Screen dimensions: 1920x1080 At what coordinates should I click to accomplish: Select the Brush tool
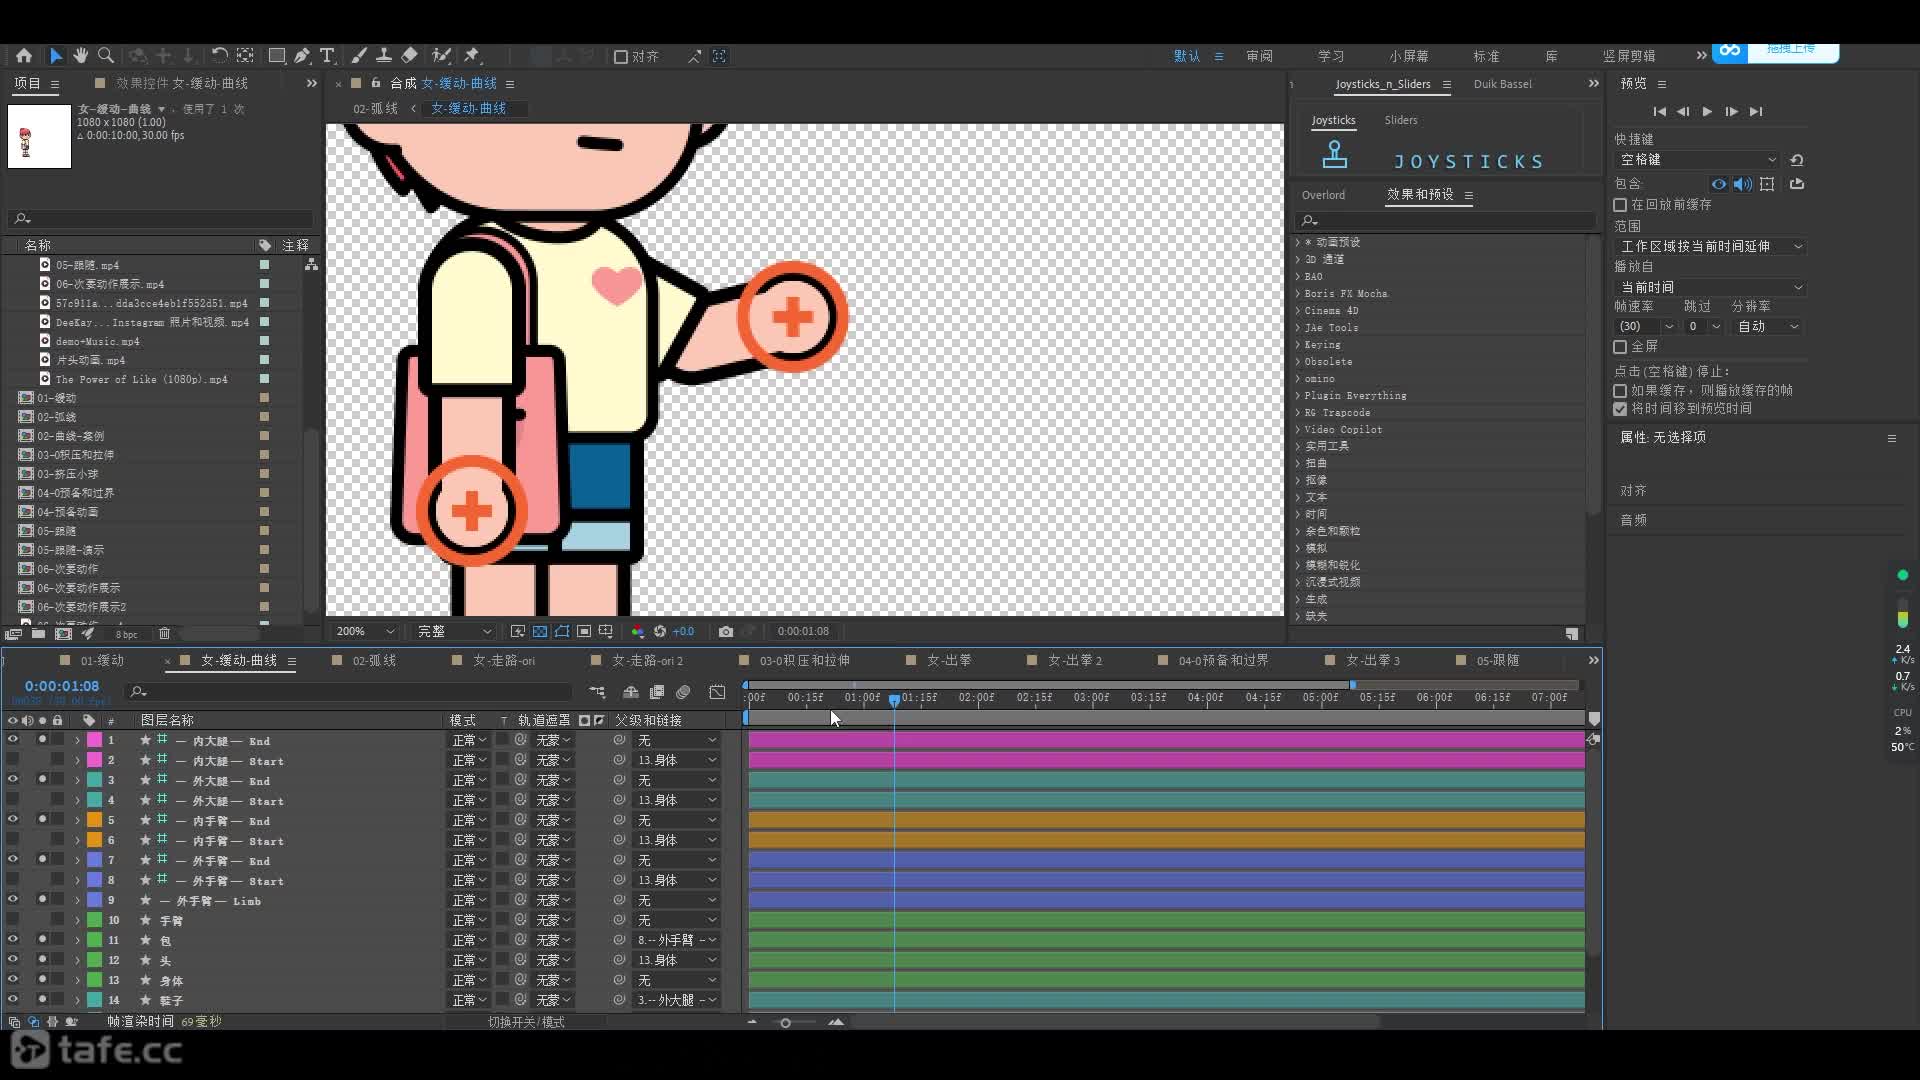pos(359,56)
